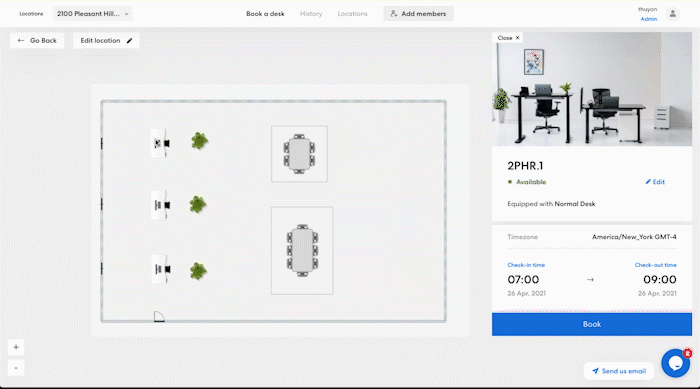Select the top desk on floor plan
700x389 pixels.
(160, 143)
